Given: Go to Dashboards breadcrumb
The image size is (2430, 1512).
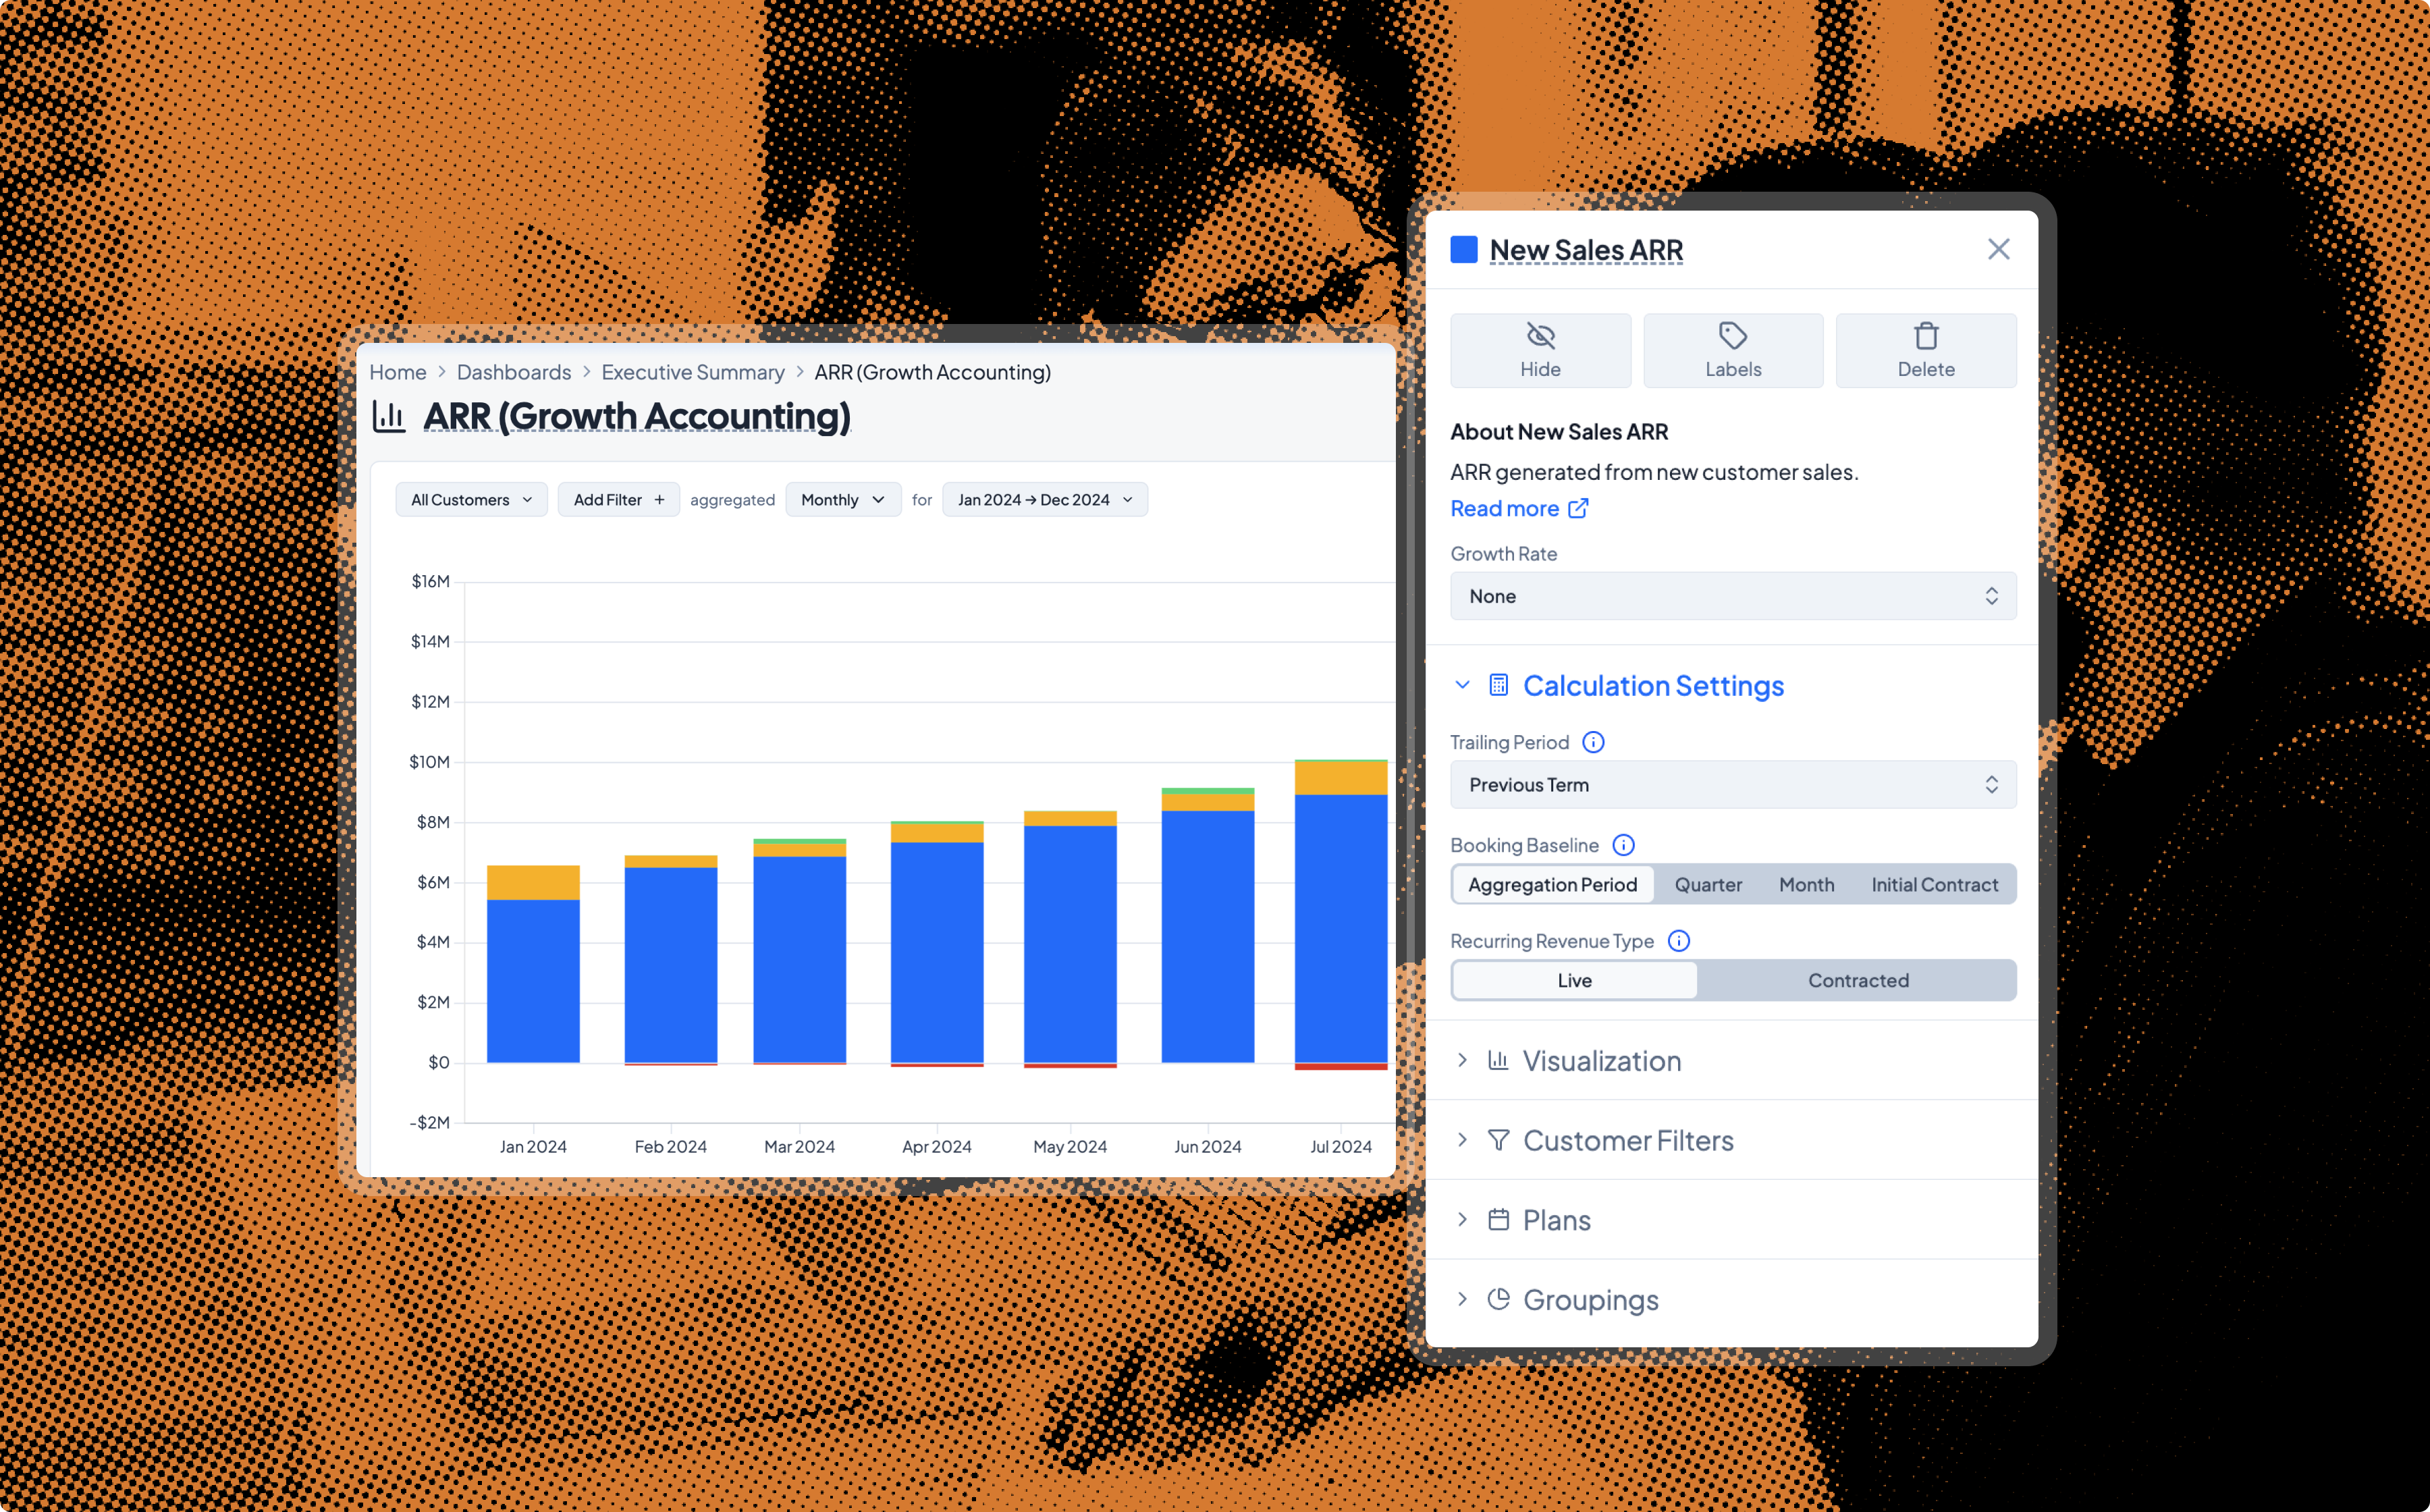Looking at the screenshot, I should click(513, 372).
